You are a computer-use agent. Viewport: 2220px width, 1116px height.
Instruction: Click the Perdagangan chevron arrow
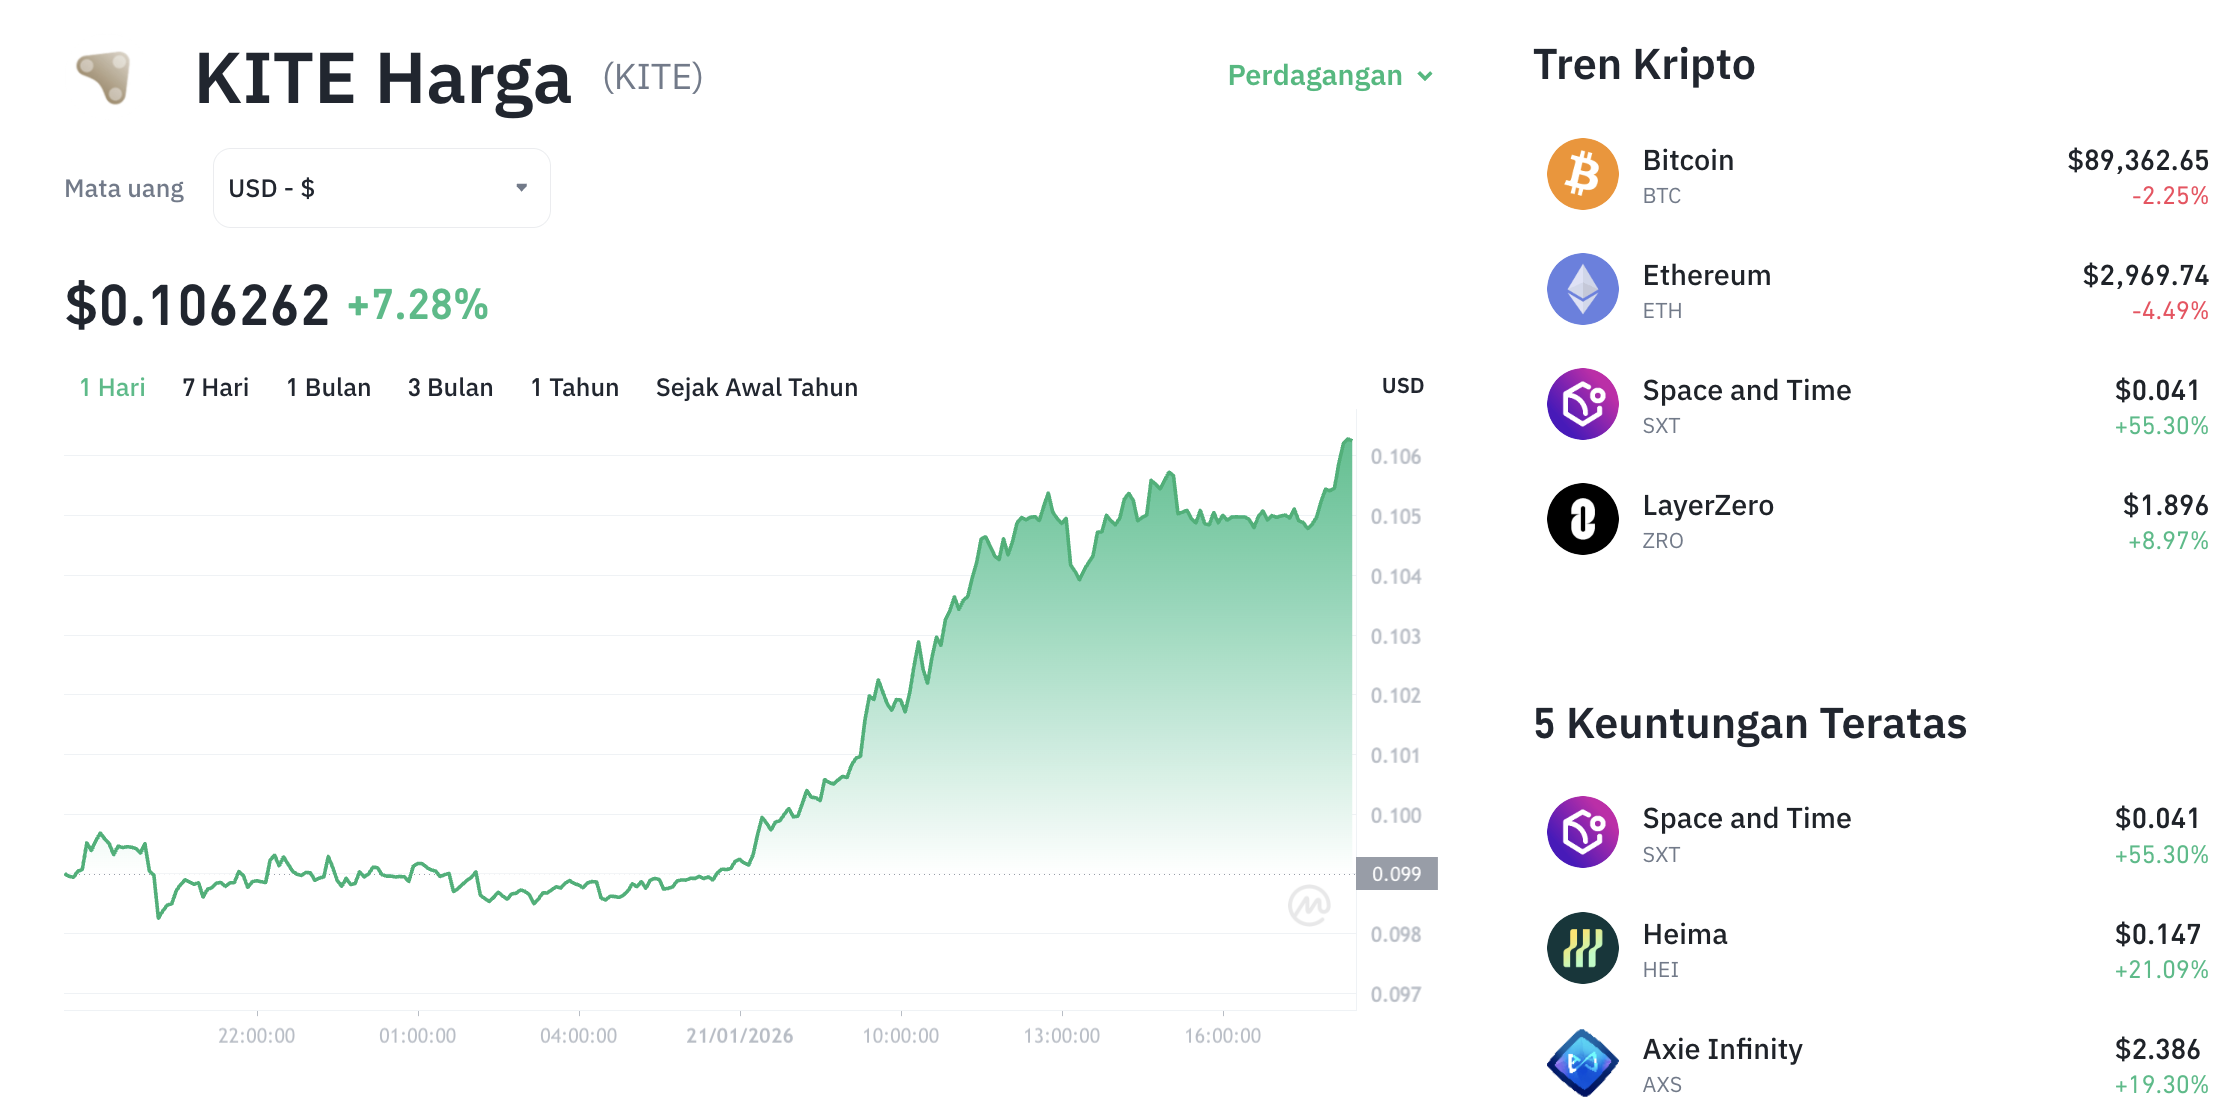click(x=1425, y=76)
